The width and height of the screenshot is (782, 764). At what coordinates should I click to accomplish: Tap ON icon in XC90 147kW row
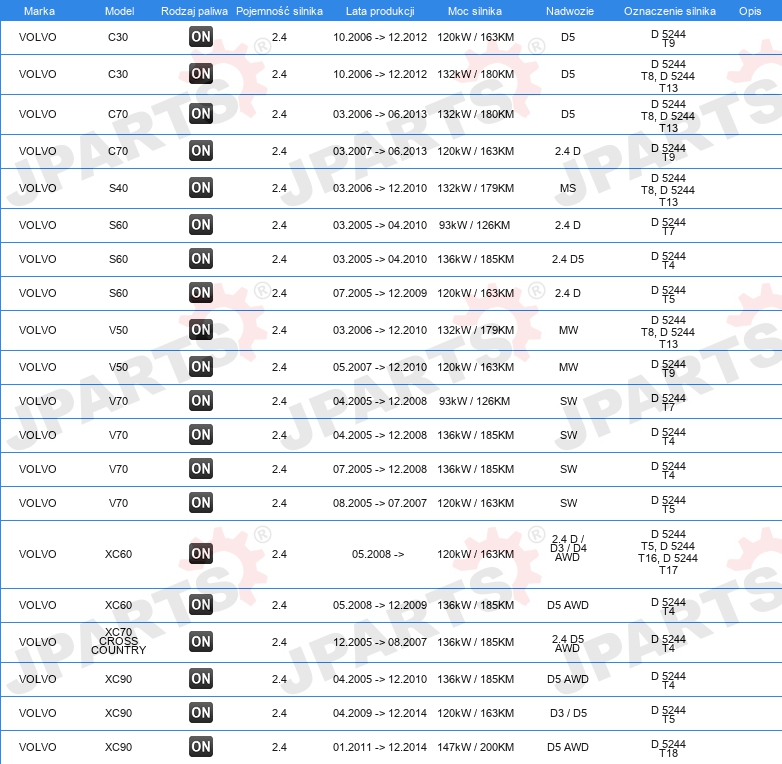(x=201, y=747)
